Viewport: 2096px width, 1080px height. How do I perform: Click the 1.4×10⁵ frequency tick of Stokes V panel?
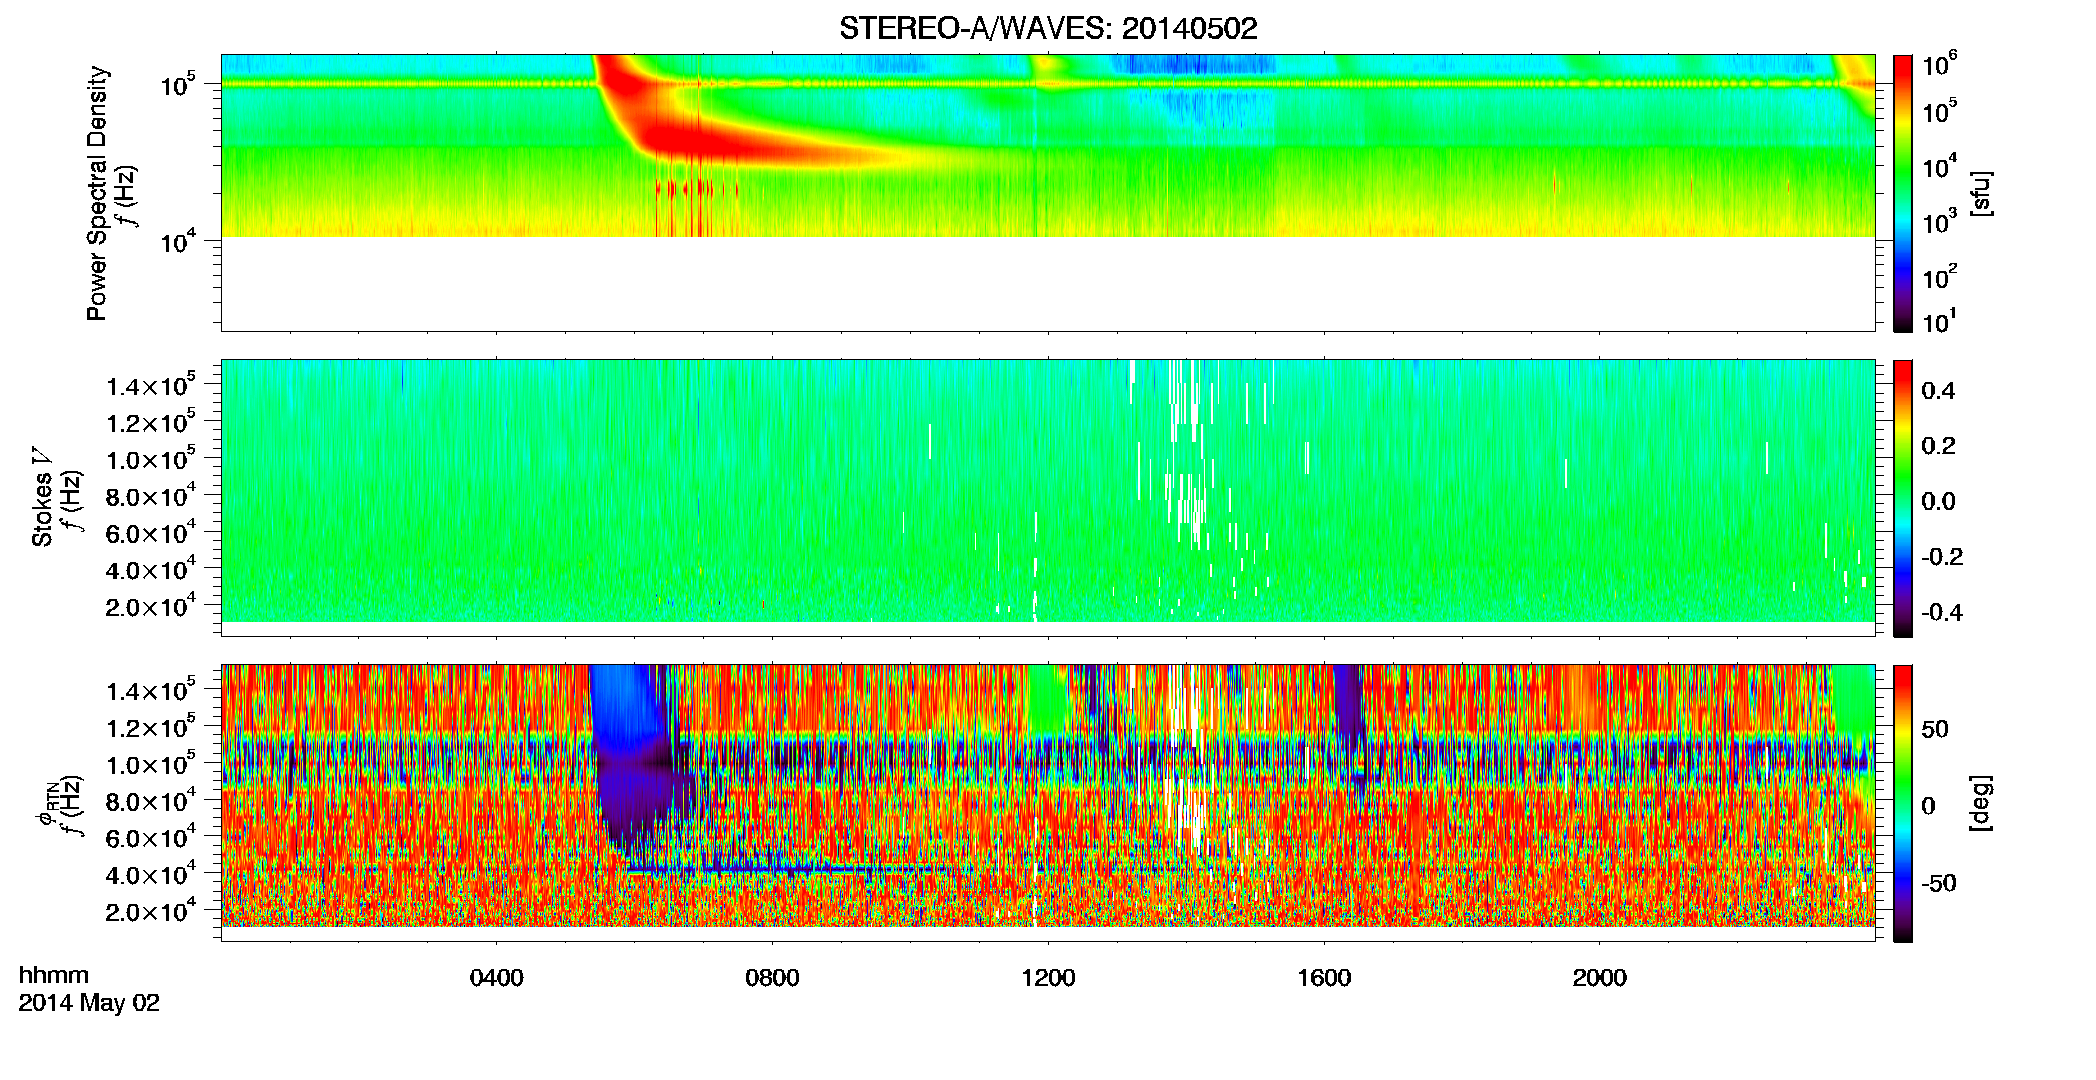tap(151, 386)
